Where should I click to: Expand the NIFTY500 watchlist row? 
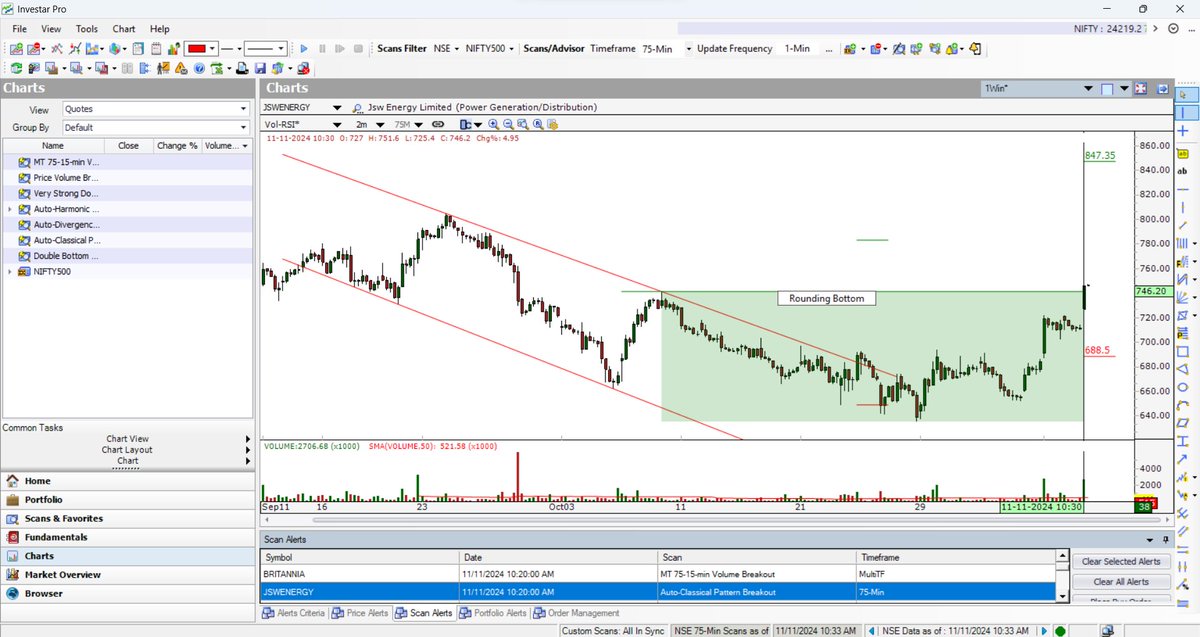pos(10,272)
